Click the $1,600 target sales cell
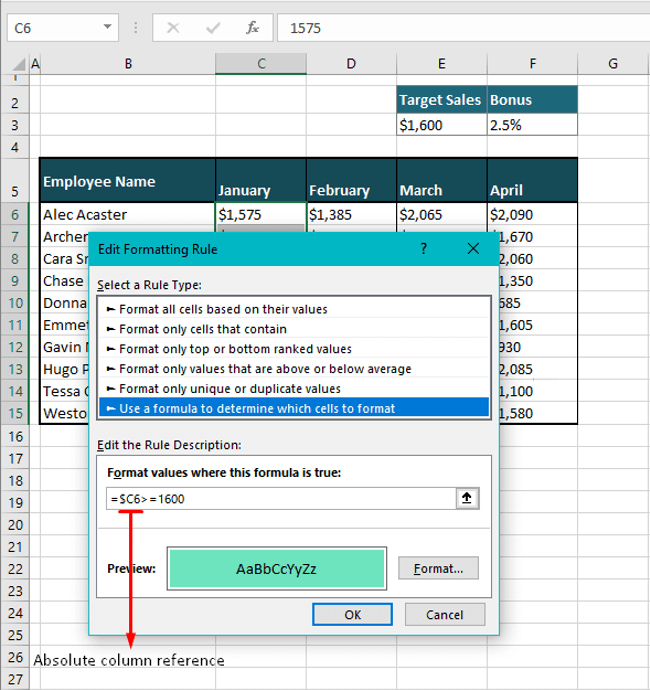Screen dimensions: 650x690 [441, 125]
